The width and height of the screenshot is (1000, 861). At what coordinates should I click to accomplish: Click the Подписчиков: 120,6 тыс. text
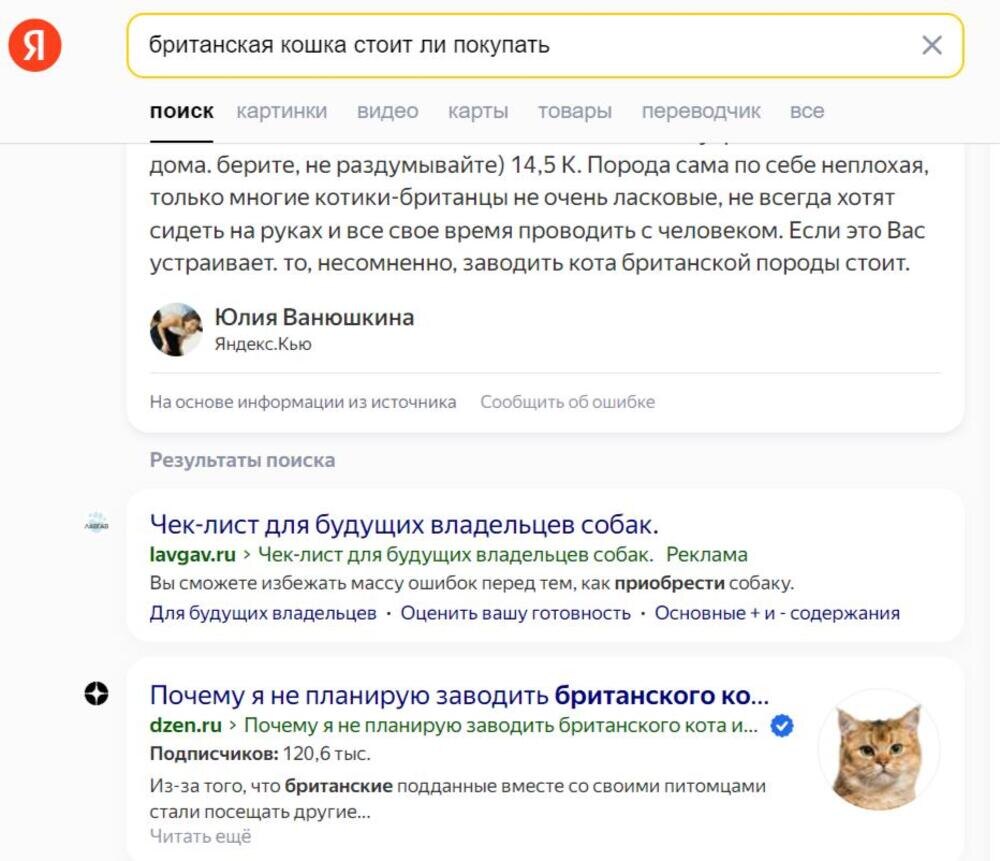(260, 754)
